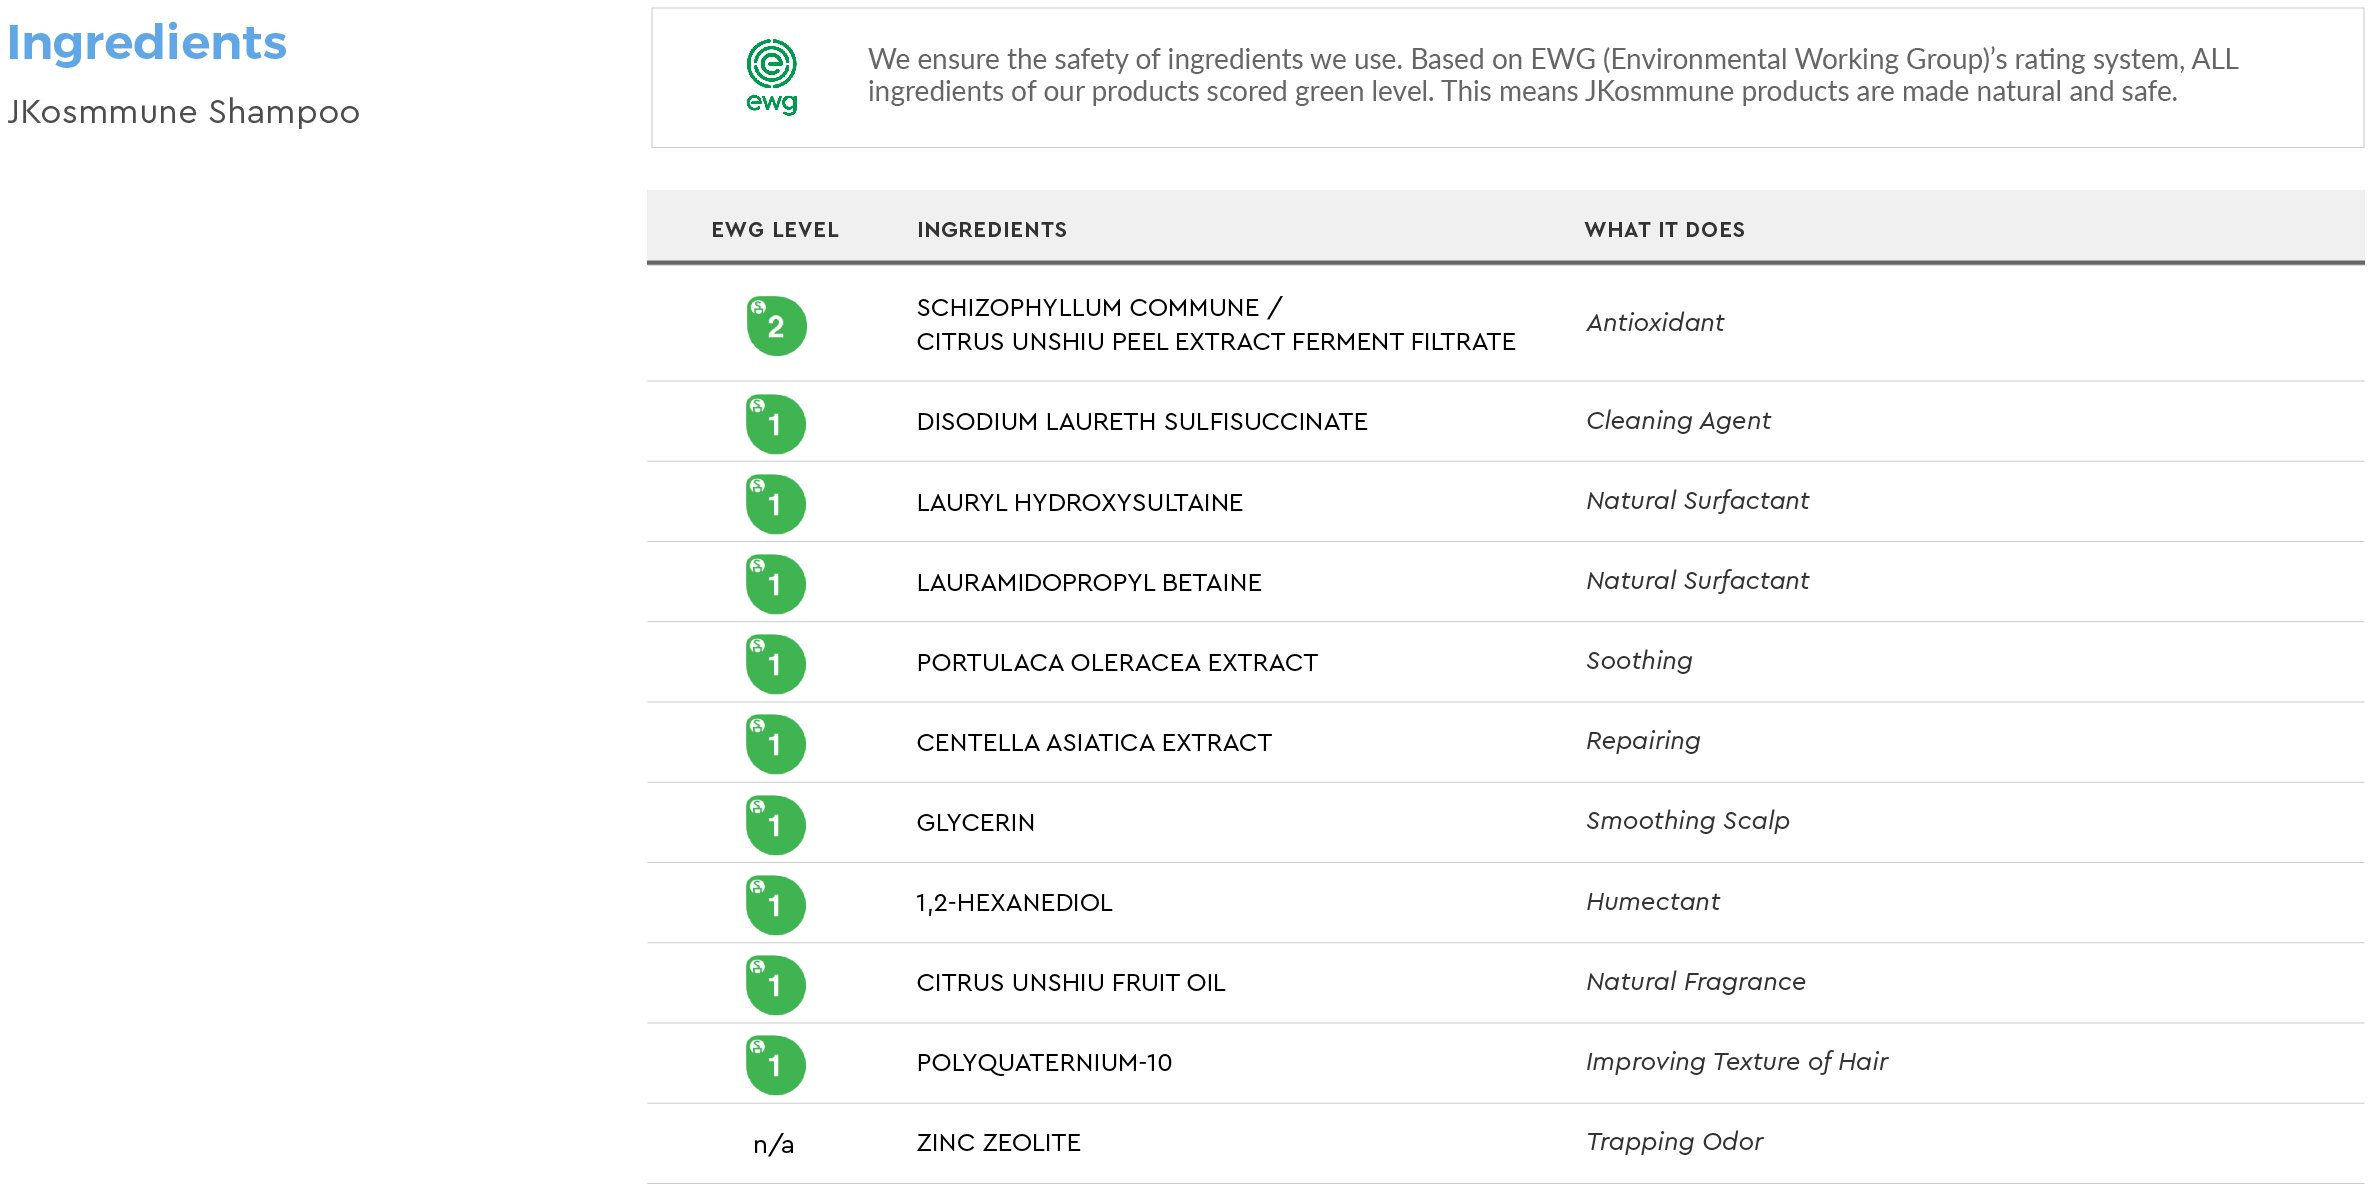Viewport: 2378px width, 1189px height.
Task: Click the EWG badge beside Disodium Laureth Sulfisuccinate
Action: [775, 424]
